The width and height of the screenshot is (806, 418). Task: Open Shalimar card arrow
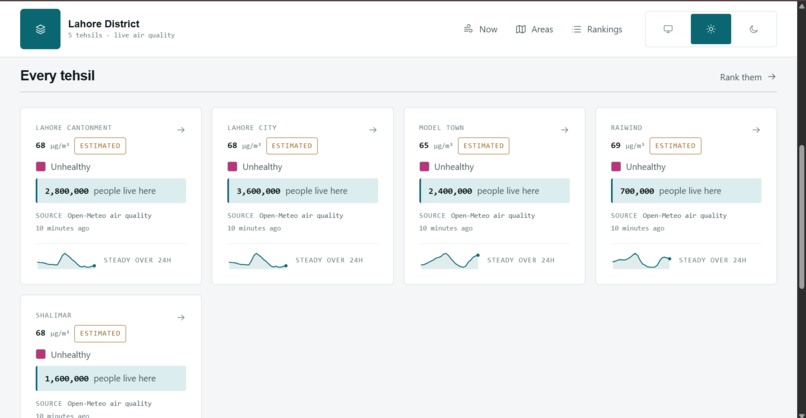[x=181, y=318]
